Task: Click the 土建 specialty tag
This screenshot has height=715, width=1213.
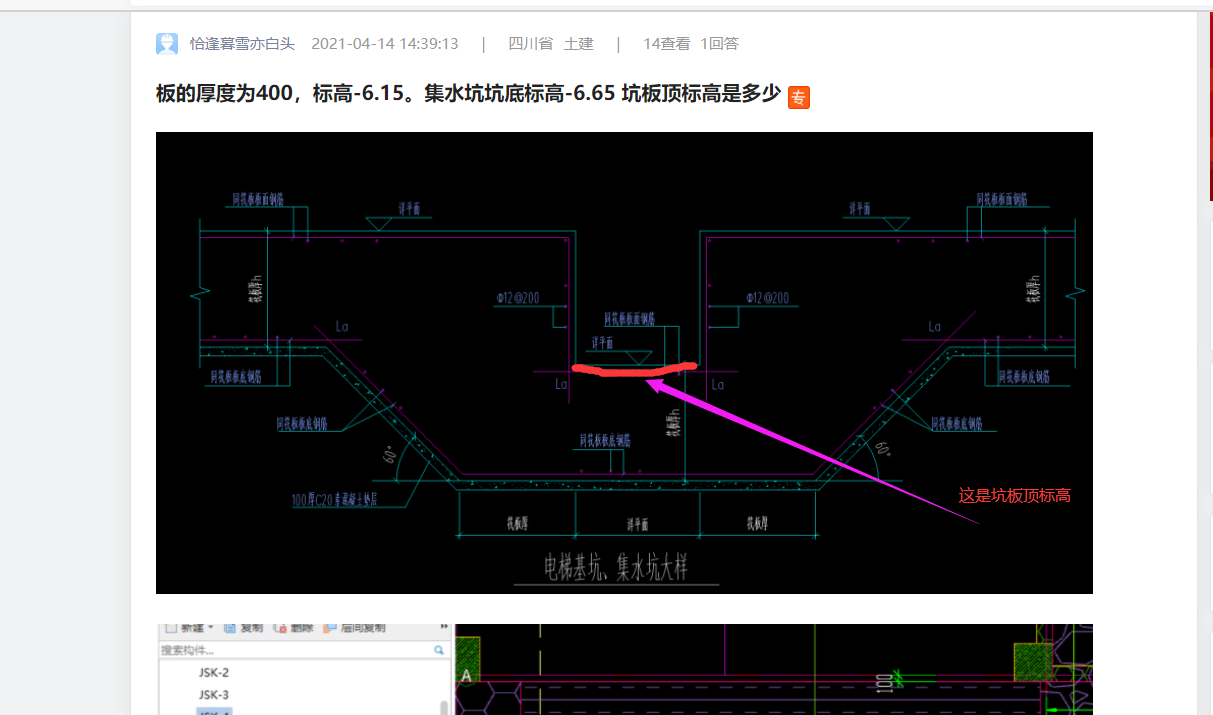Action: click(x=579, y=44)
